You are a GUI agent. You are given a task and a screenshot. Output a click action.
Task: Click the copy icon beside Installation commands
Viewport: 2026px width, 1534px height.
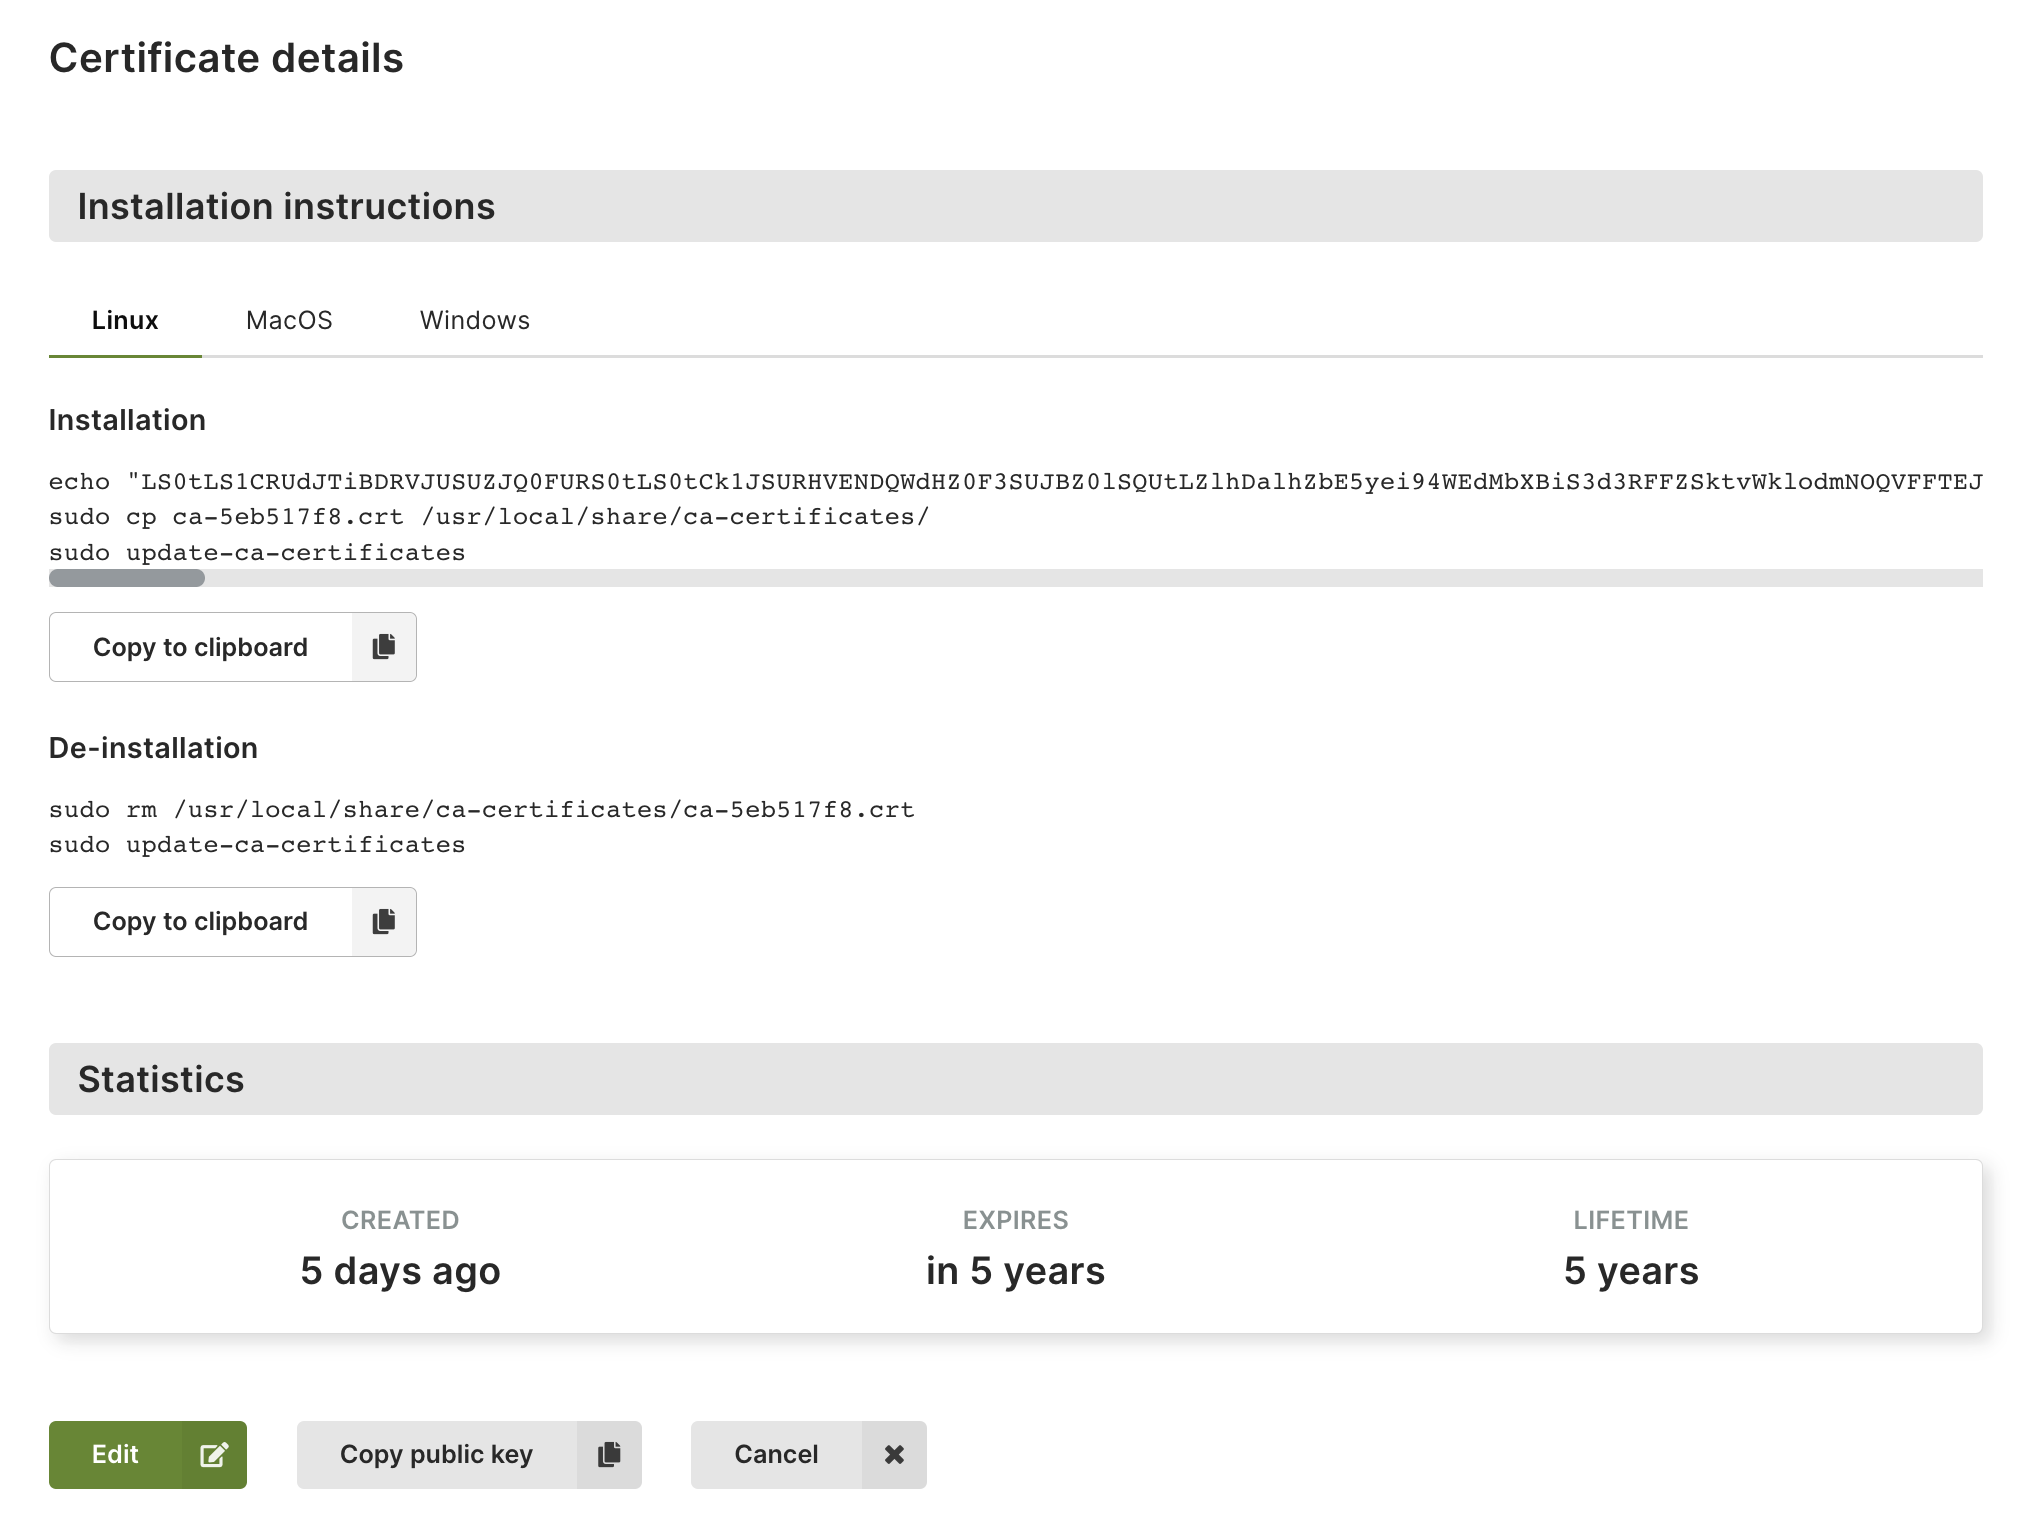[384, 647]
